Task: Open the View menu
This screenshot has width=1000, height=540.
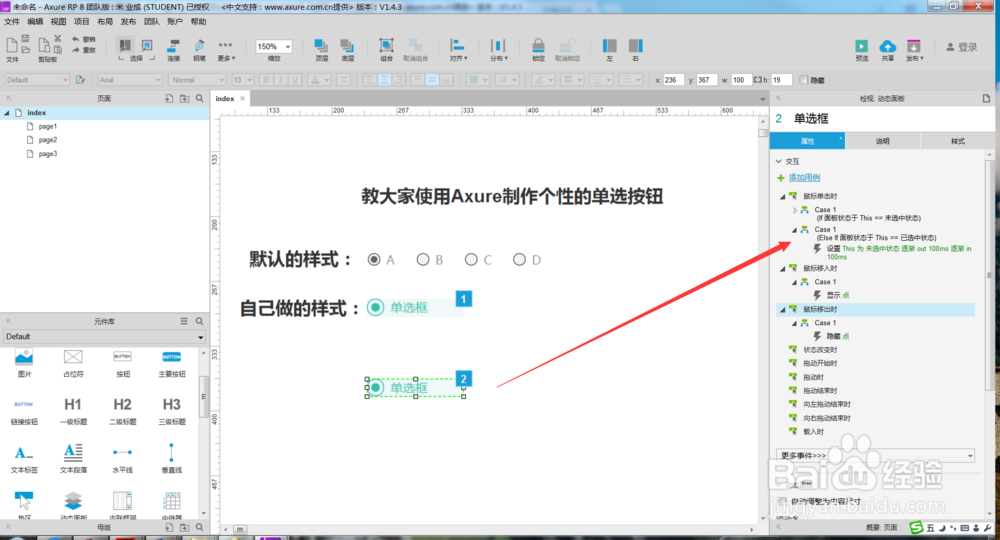Action: [x=59, y=22]
